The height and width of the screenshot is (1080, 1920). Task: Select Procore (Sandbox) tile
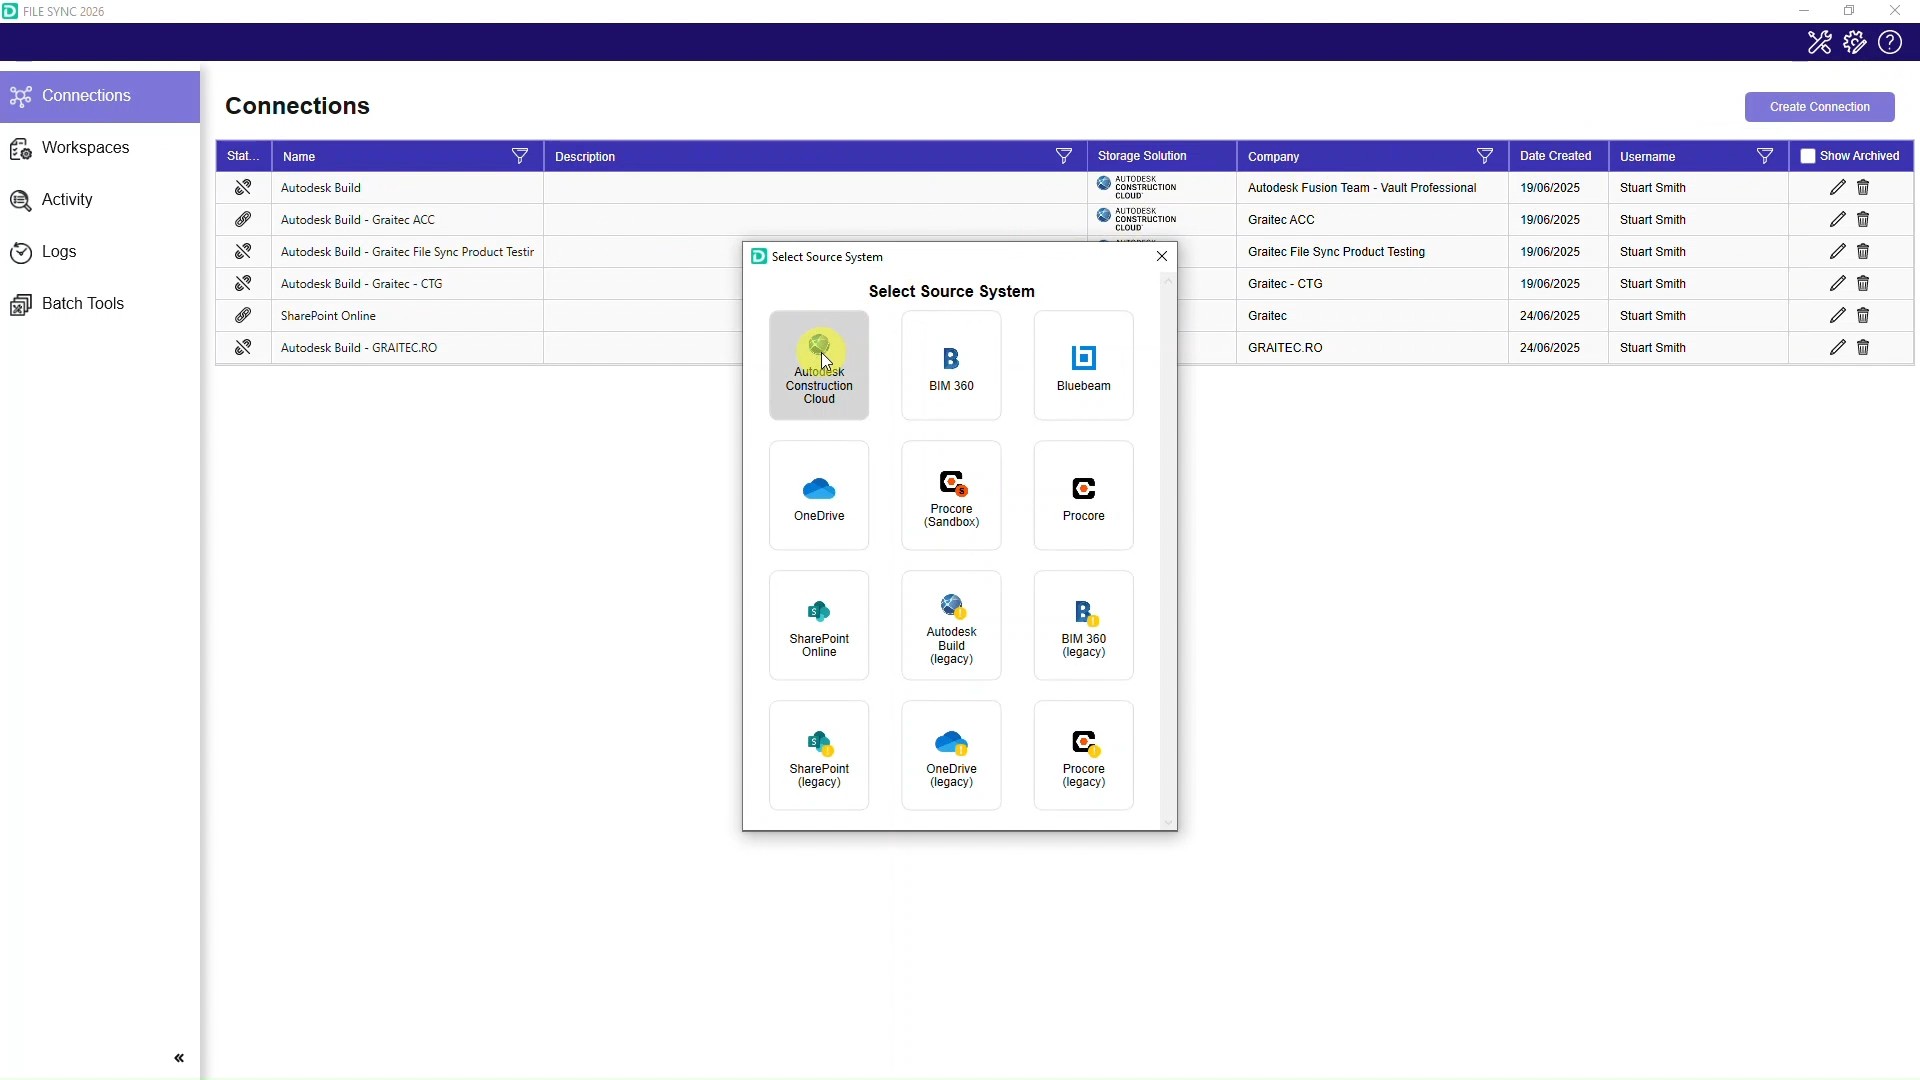[x=951, y=496]
